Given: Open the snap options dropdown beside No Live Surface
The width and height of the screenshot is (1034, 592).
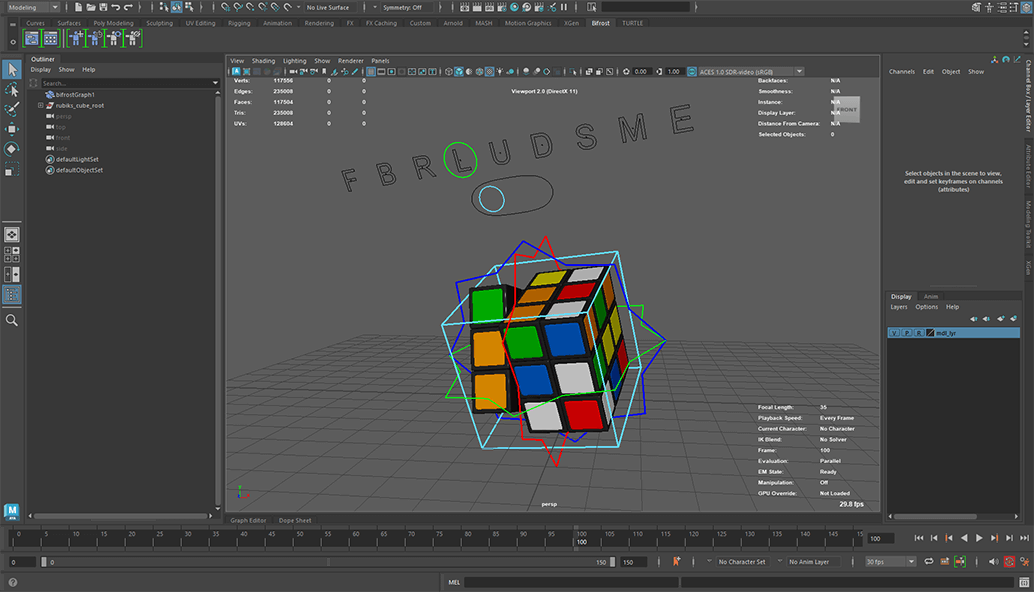Looking at the screenshot, I should (299, 7).
